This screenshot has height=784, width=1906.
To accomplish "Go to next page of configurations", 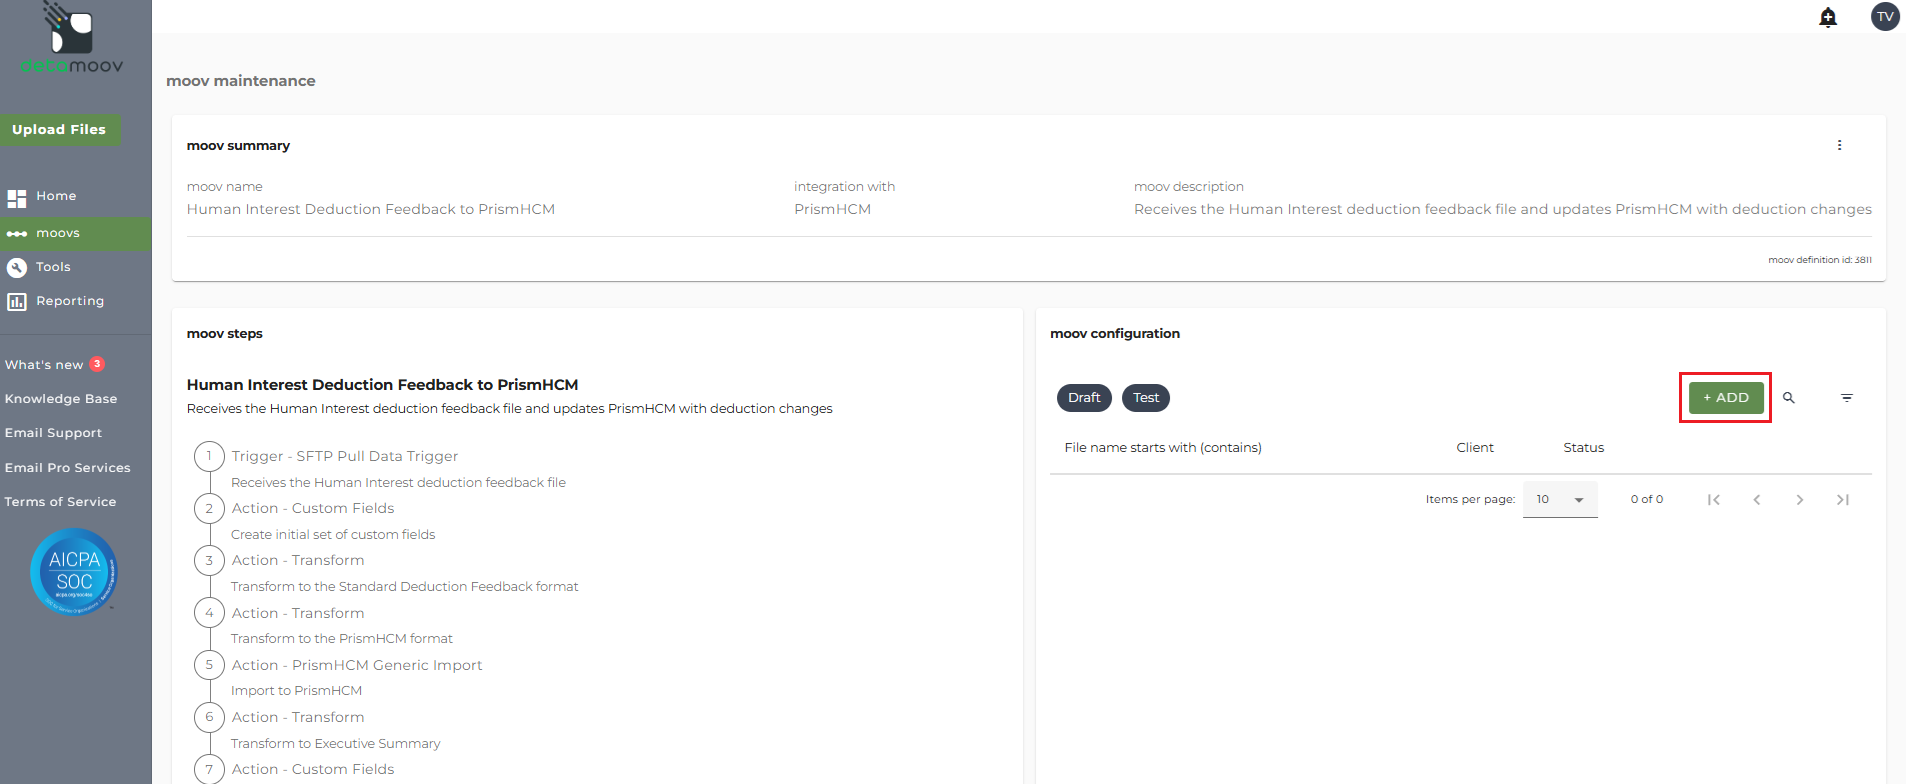I will click(1800, 500).
